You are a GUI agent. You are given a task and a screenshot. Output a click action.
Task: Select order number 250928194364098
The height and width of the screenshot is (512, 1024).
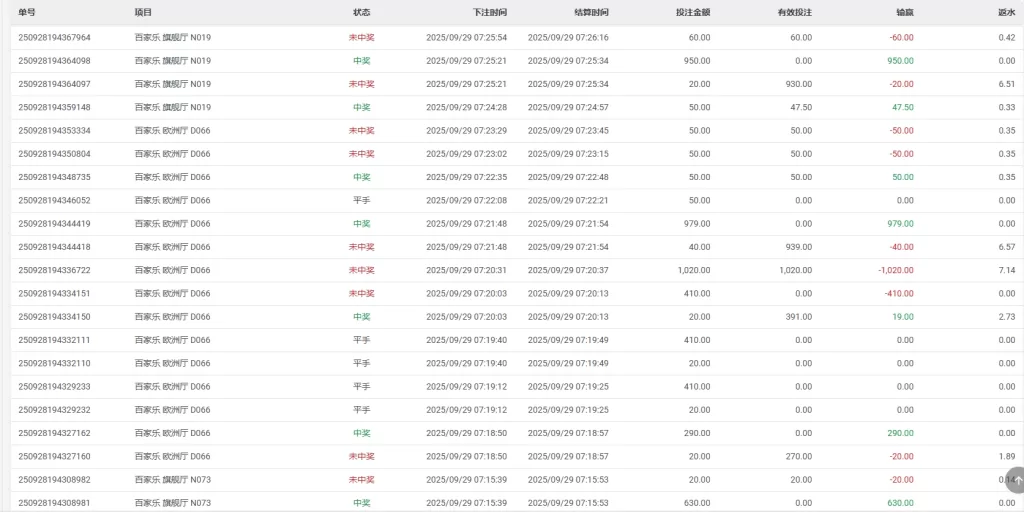click(54, 61)
